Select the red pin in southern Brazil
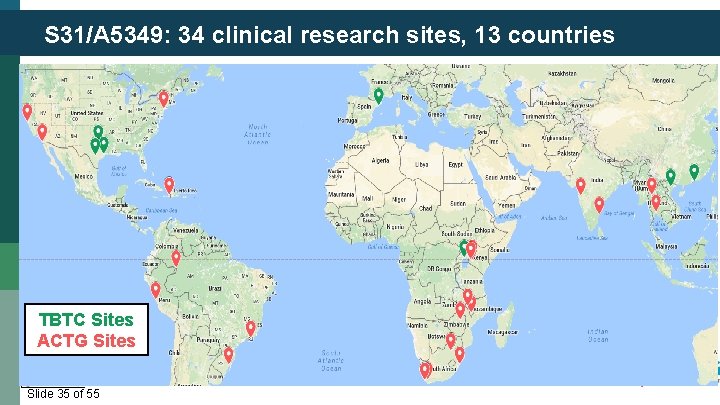 tap(228, 355)
